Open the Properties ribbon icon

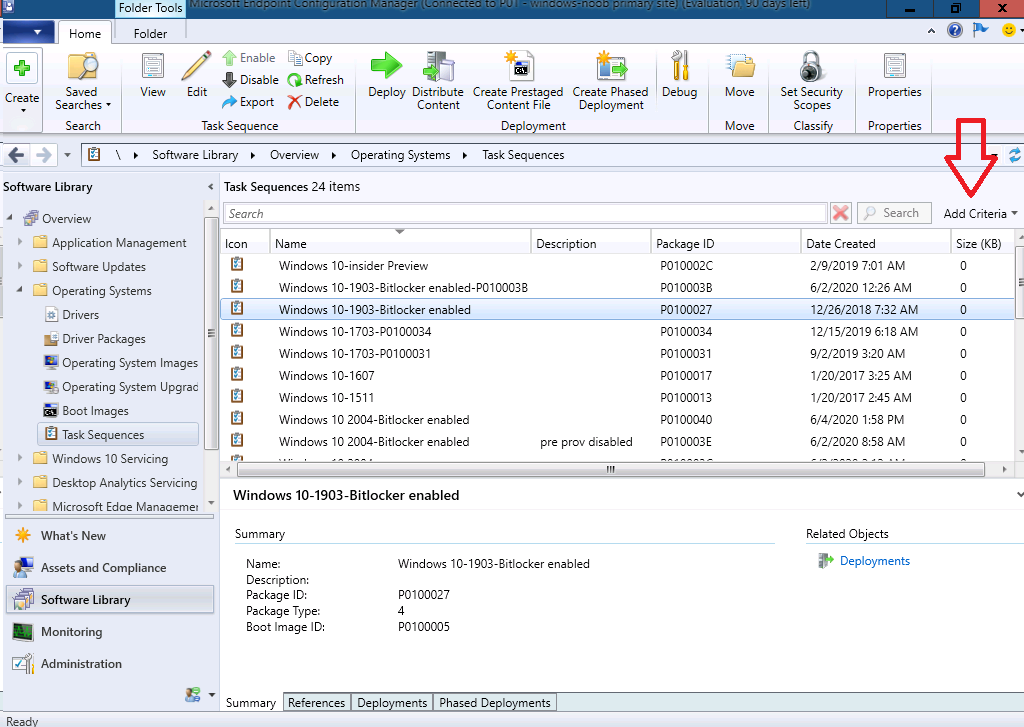[895, 67]
